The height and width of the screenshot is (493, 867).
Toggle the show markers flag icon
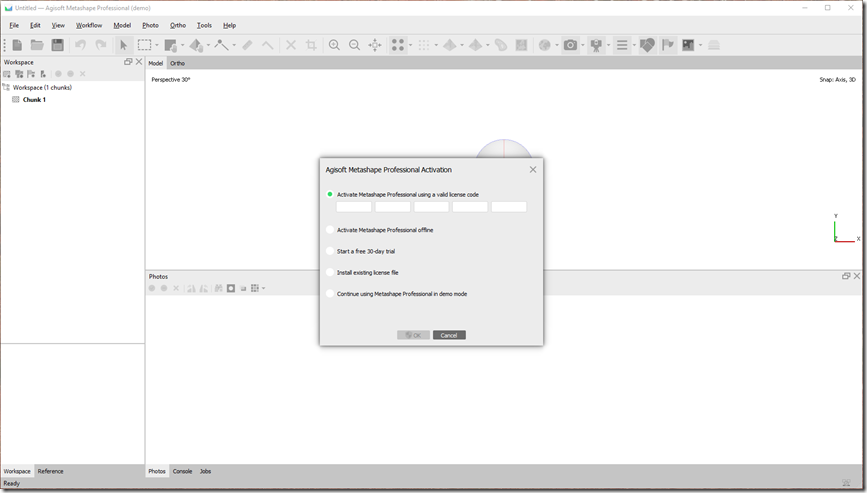[668, 45]
